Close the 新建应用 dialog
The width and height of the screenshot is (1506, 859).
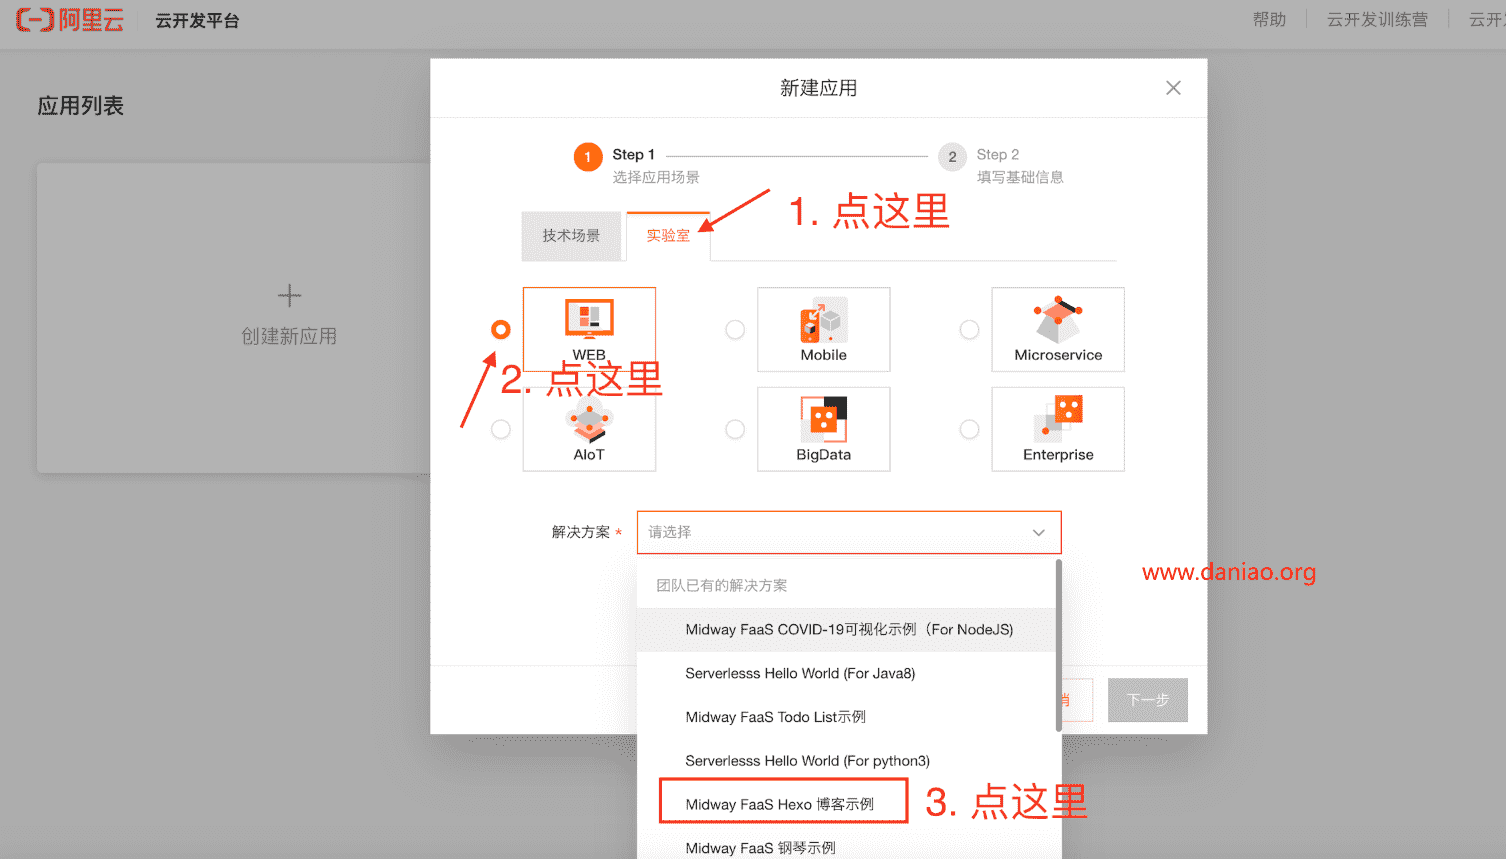(x=1173, y=88)
